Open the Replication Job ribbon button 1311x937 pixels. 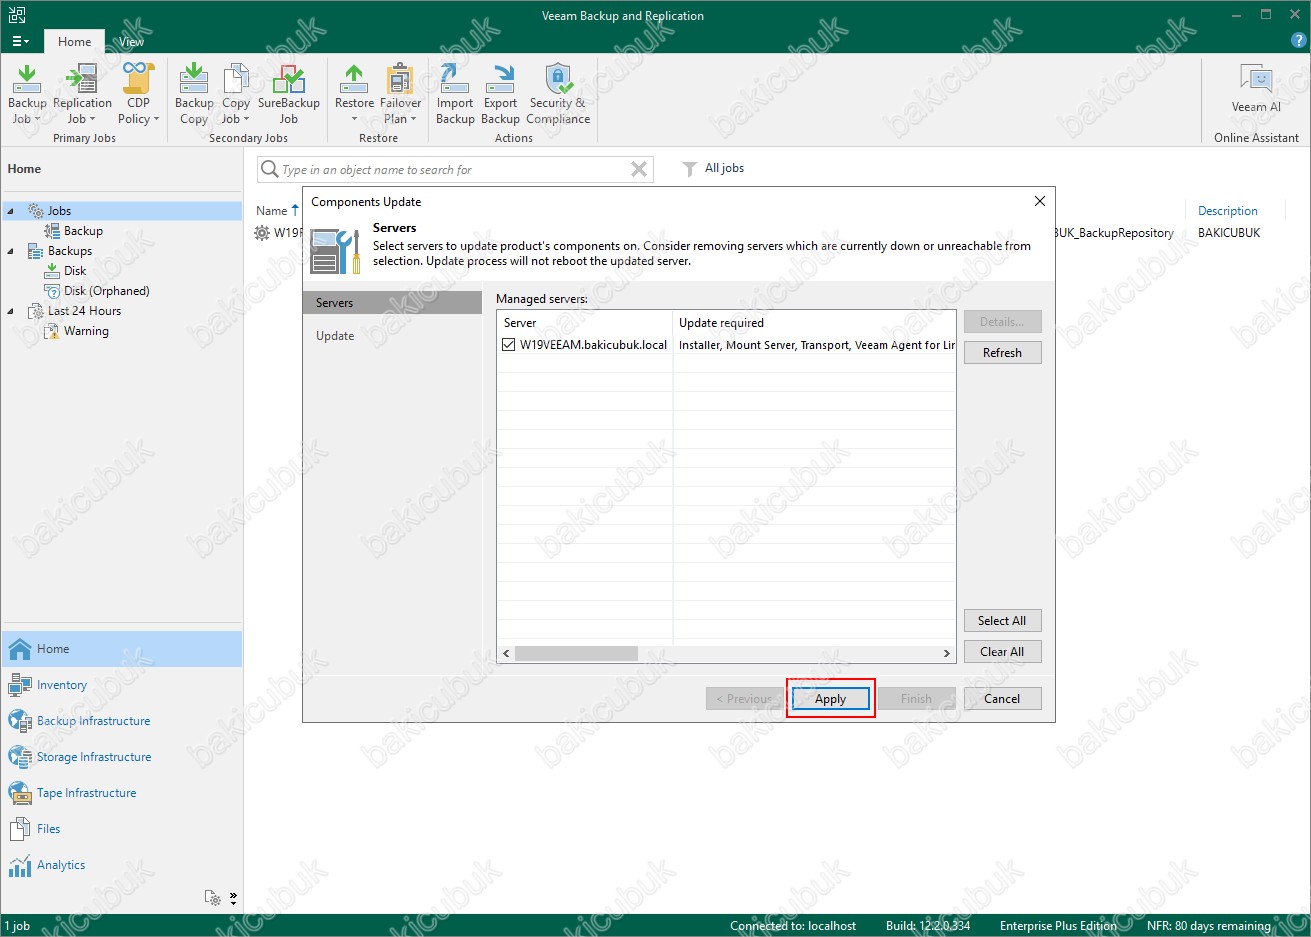click(x=82, y=94)
